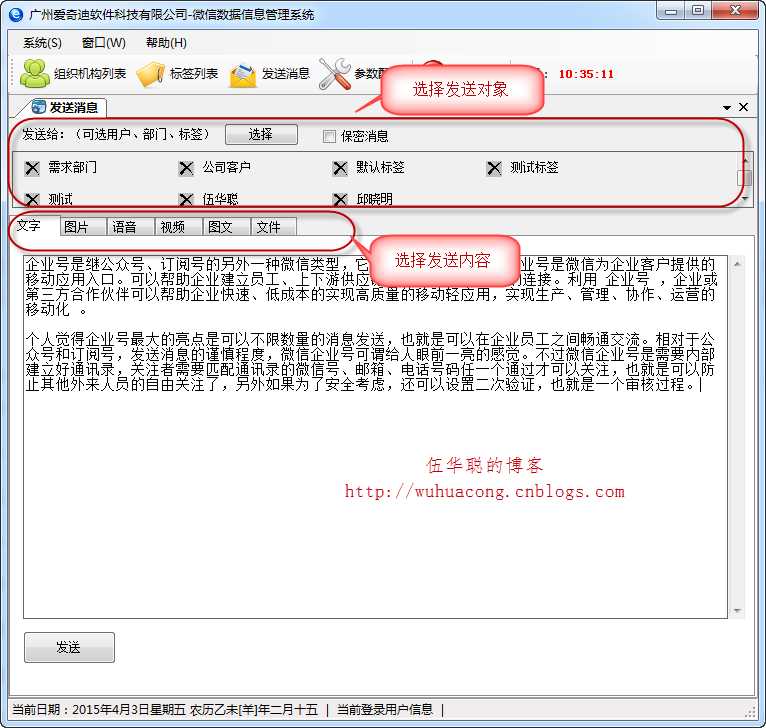Click the 伍华聪 recipient label
Viewport: 766px width, 728px height.
point(220,199)
